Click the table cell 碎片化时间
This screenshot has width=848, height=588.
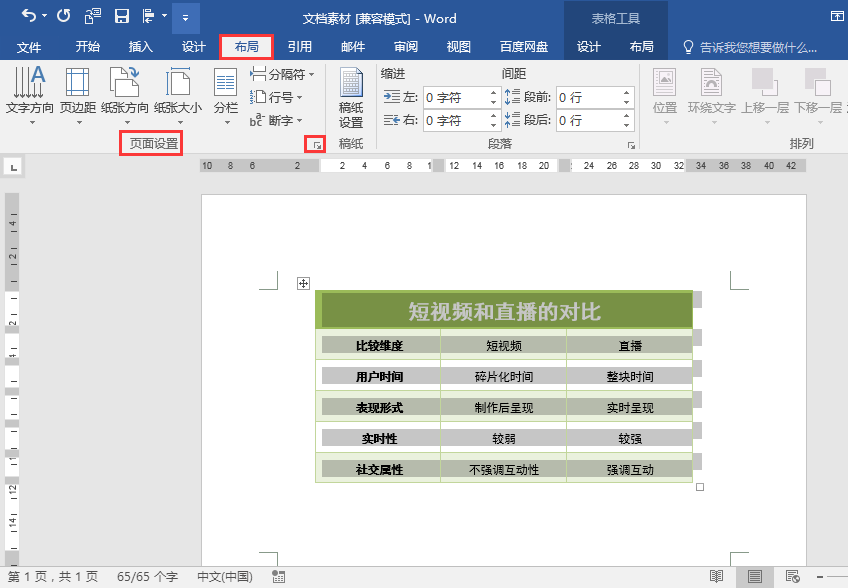(504, 376)
